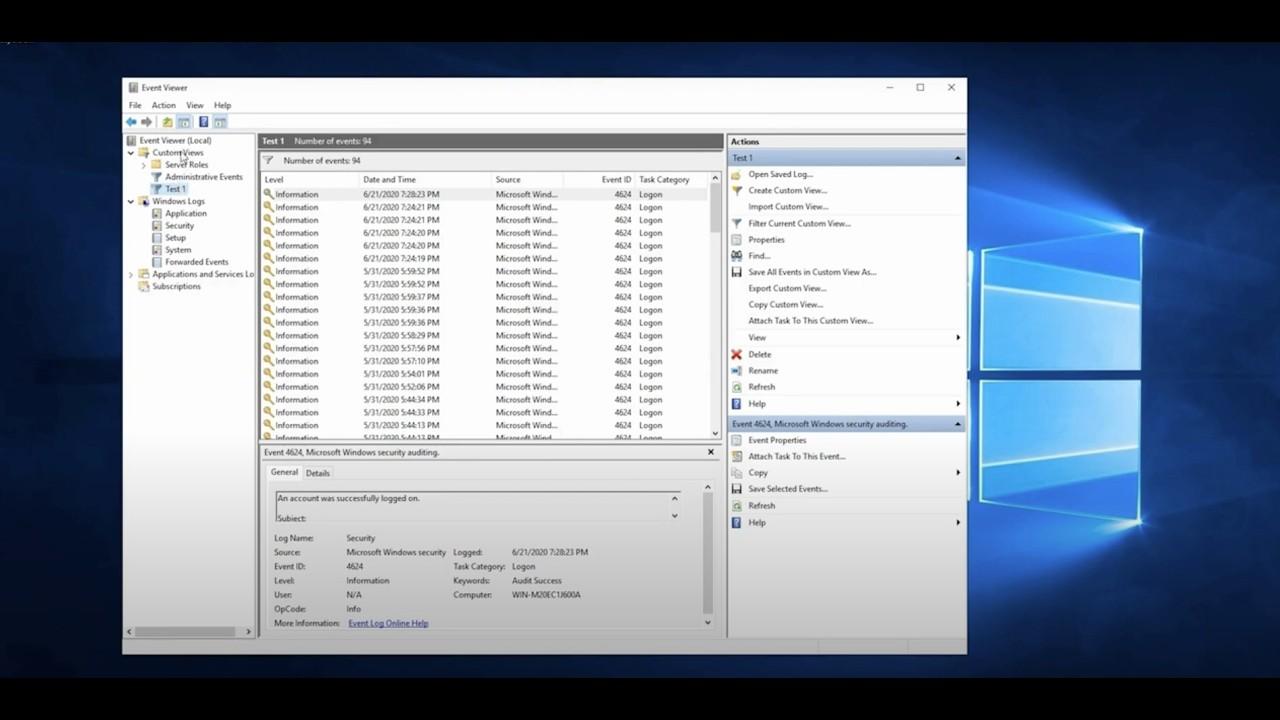
Task: Click the red Delete X icon
Action: pos(737,354)
